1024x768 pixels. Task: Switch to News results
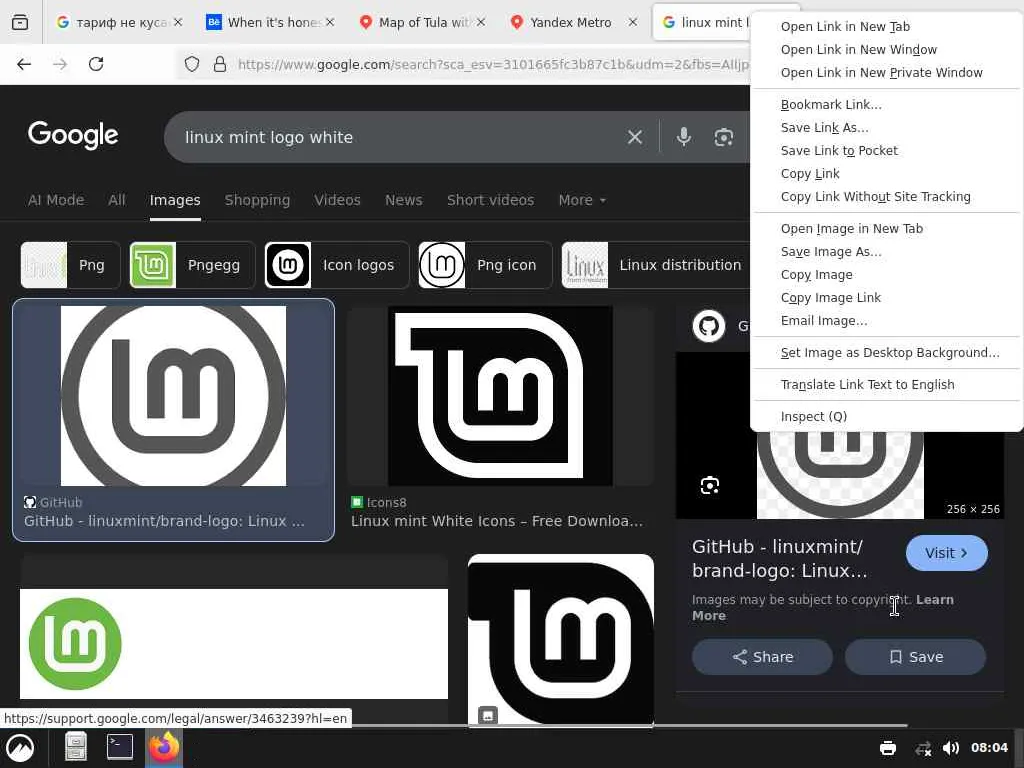[x=404, y=200]
